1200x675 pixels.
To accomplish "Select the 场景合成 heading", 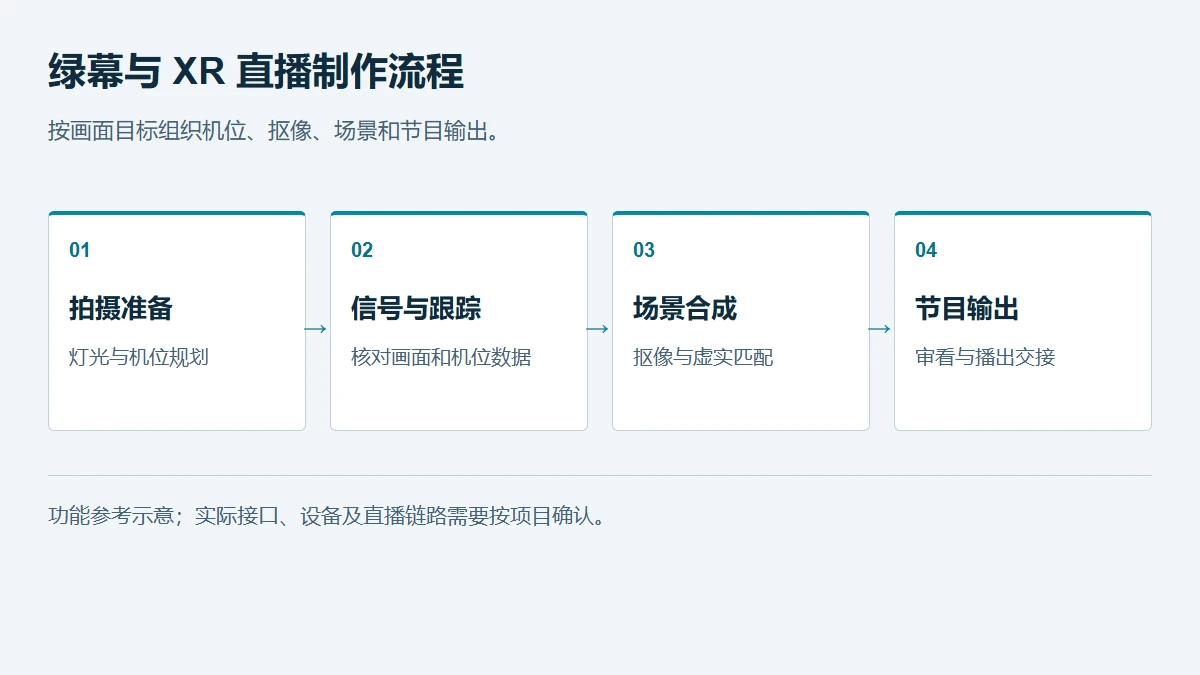I will pyautogui.click(x=685, y=308).
